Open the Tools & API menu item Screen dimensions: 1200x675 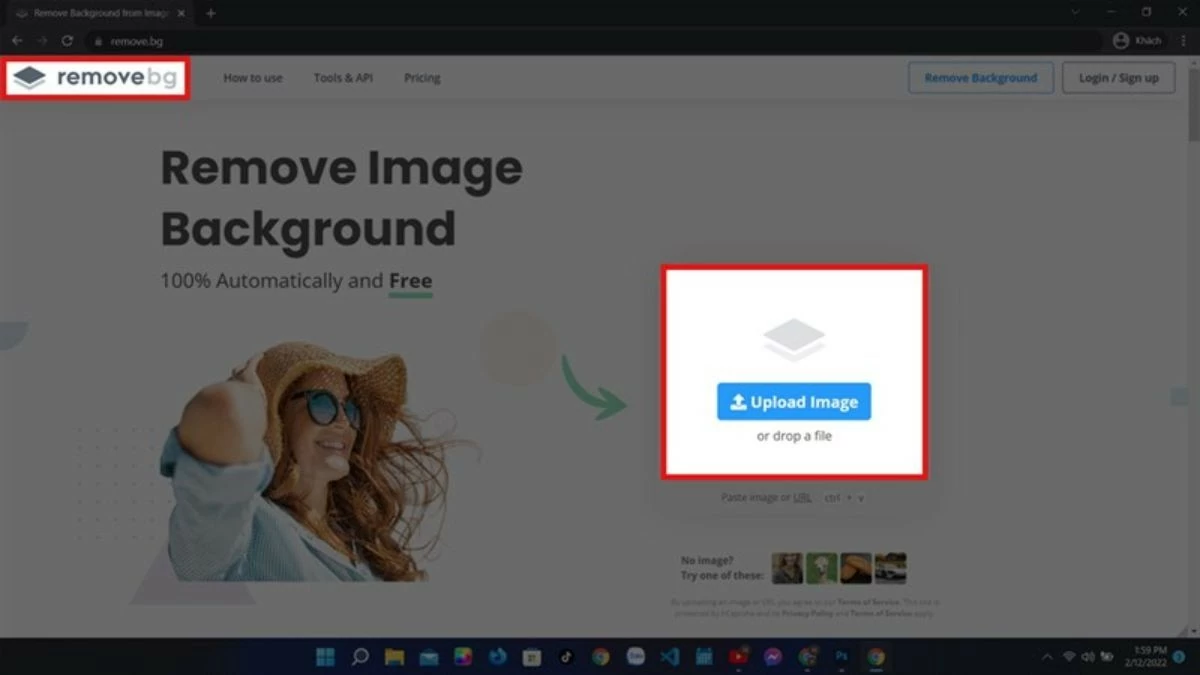[x=343, y=77]
